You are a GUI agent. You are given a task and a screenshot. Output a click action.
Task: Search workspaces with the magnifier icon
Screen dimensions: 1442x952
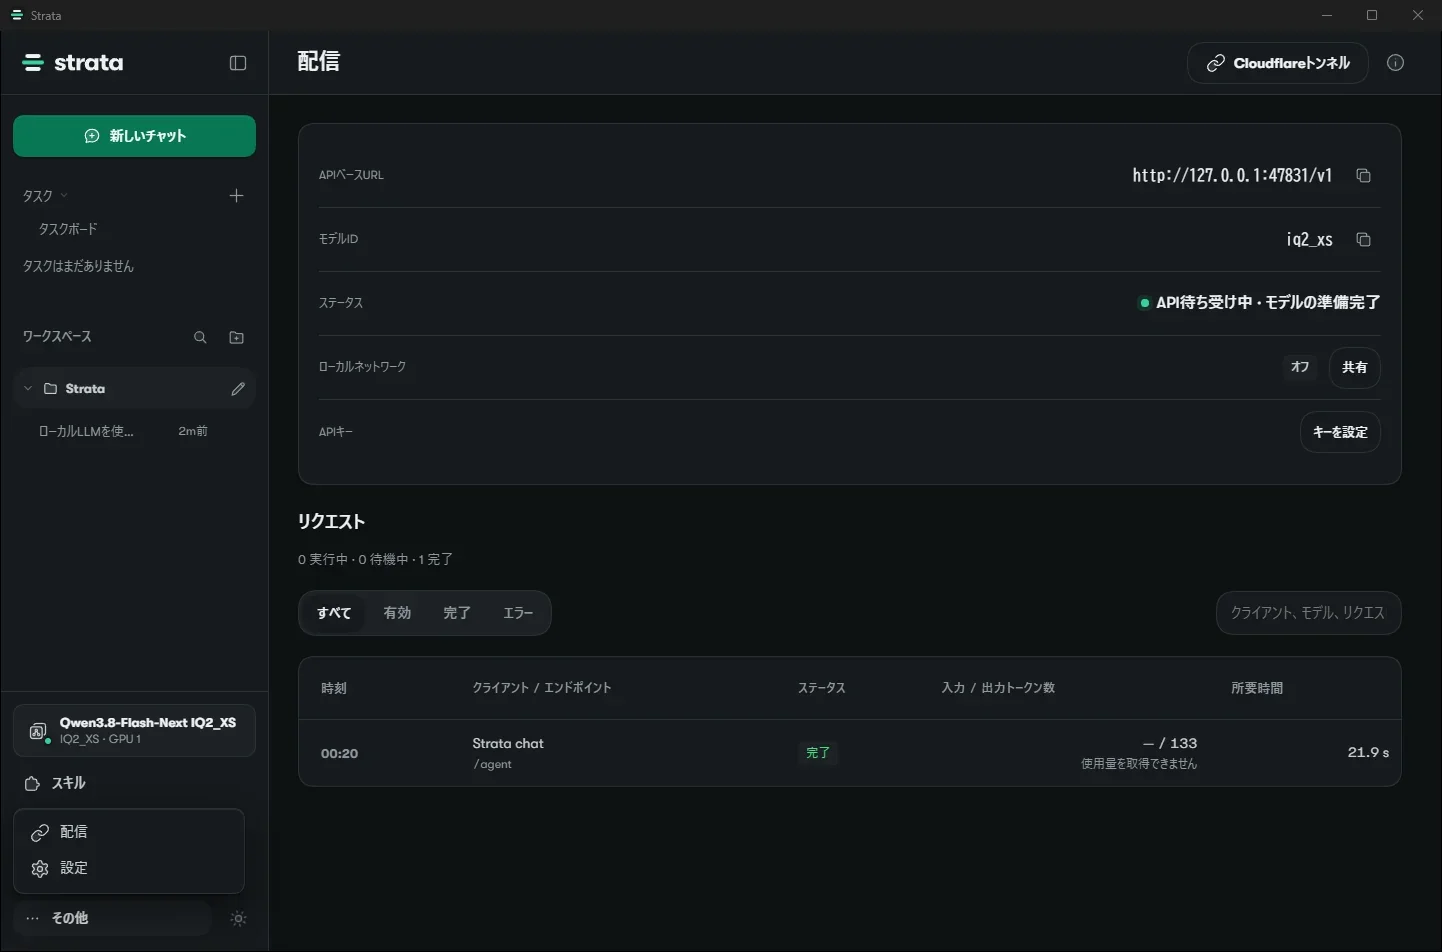tap(200, 337)
